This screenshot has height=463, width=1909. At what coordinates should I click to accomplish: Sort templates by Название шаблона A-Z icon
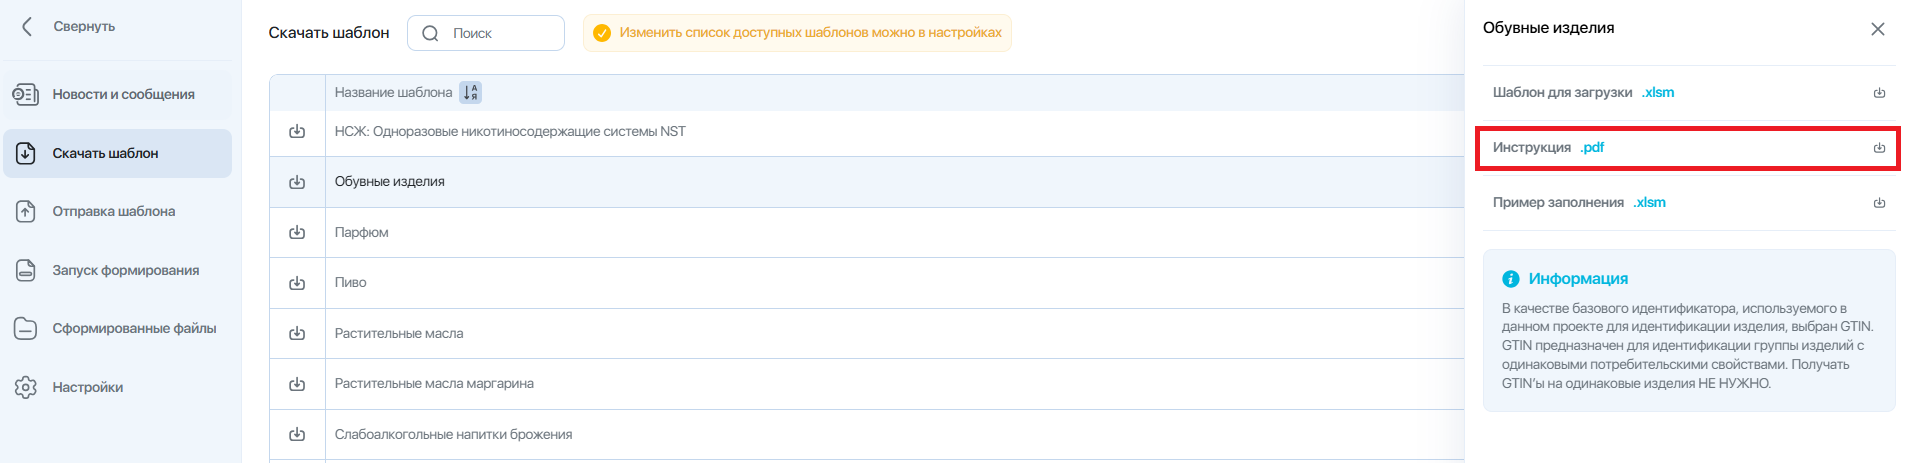tap(470, 92)
